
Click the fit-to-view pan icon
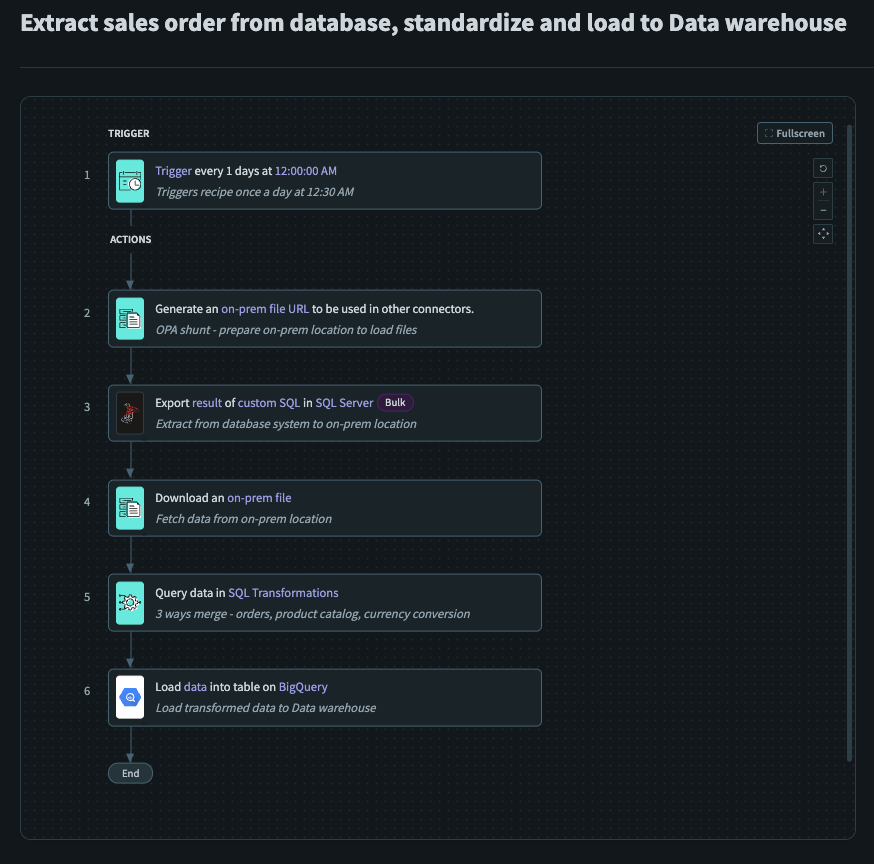click(823, 233)
